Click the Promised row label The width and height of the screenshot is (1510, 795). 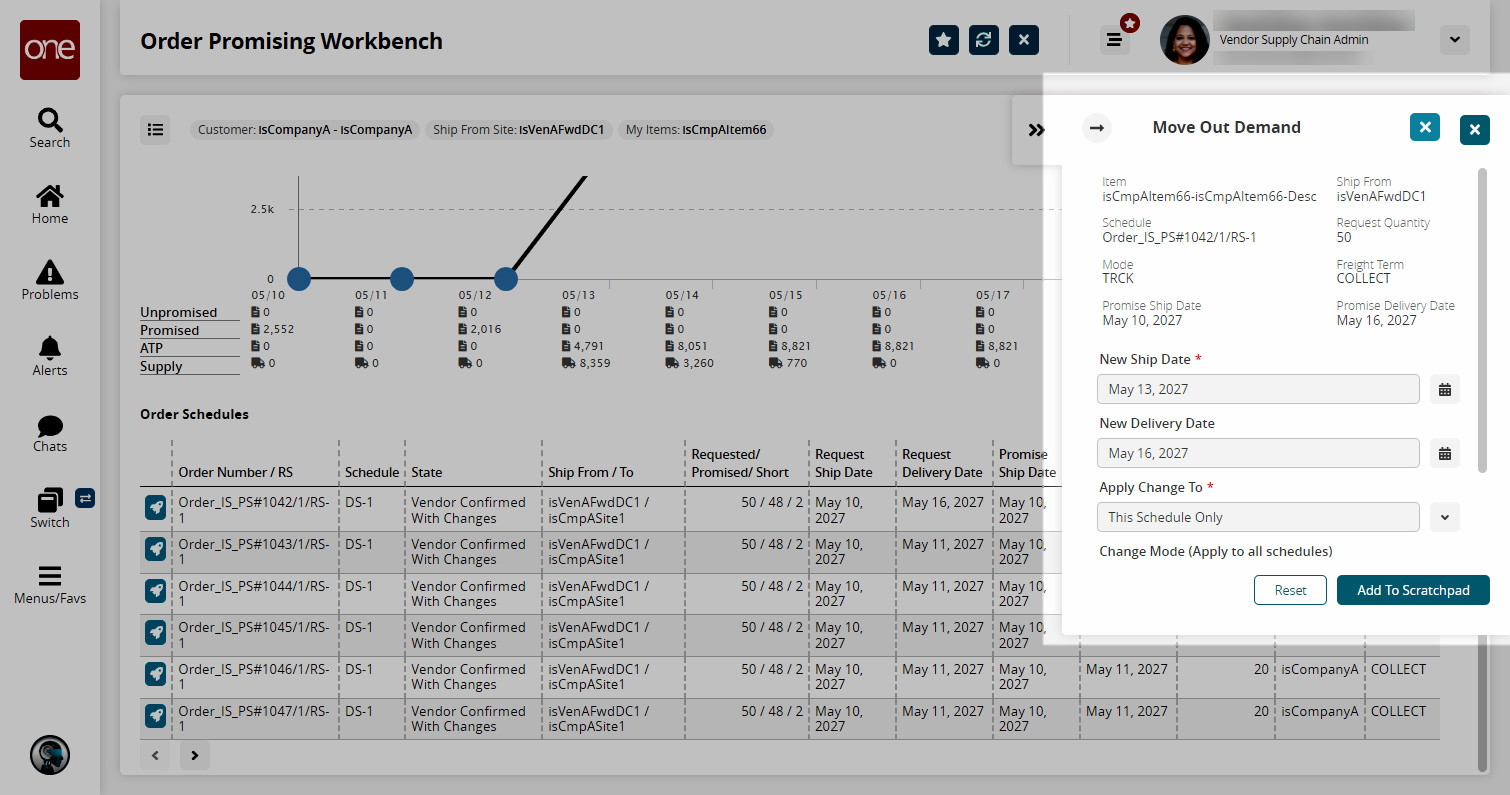pos(170,330)
